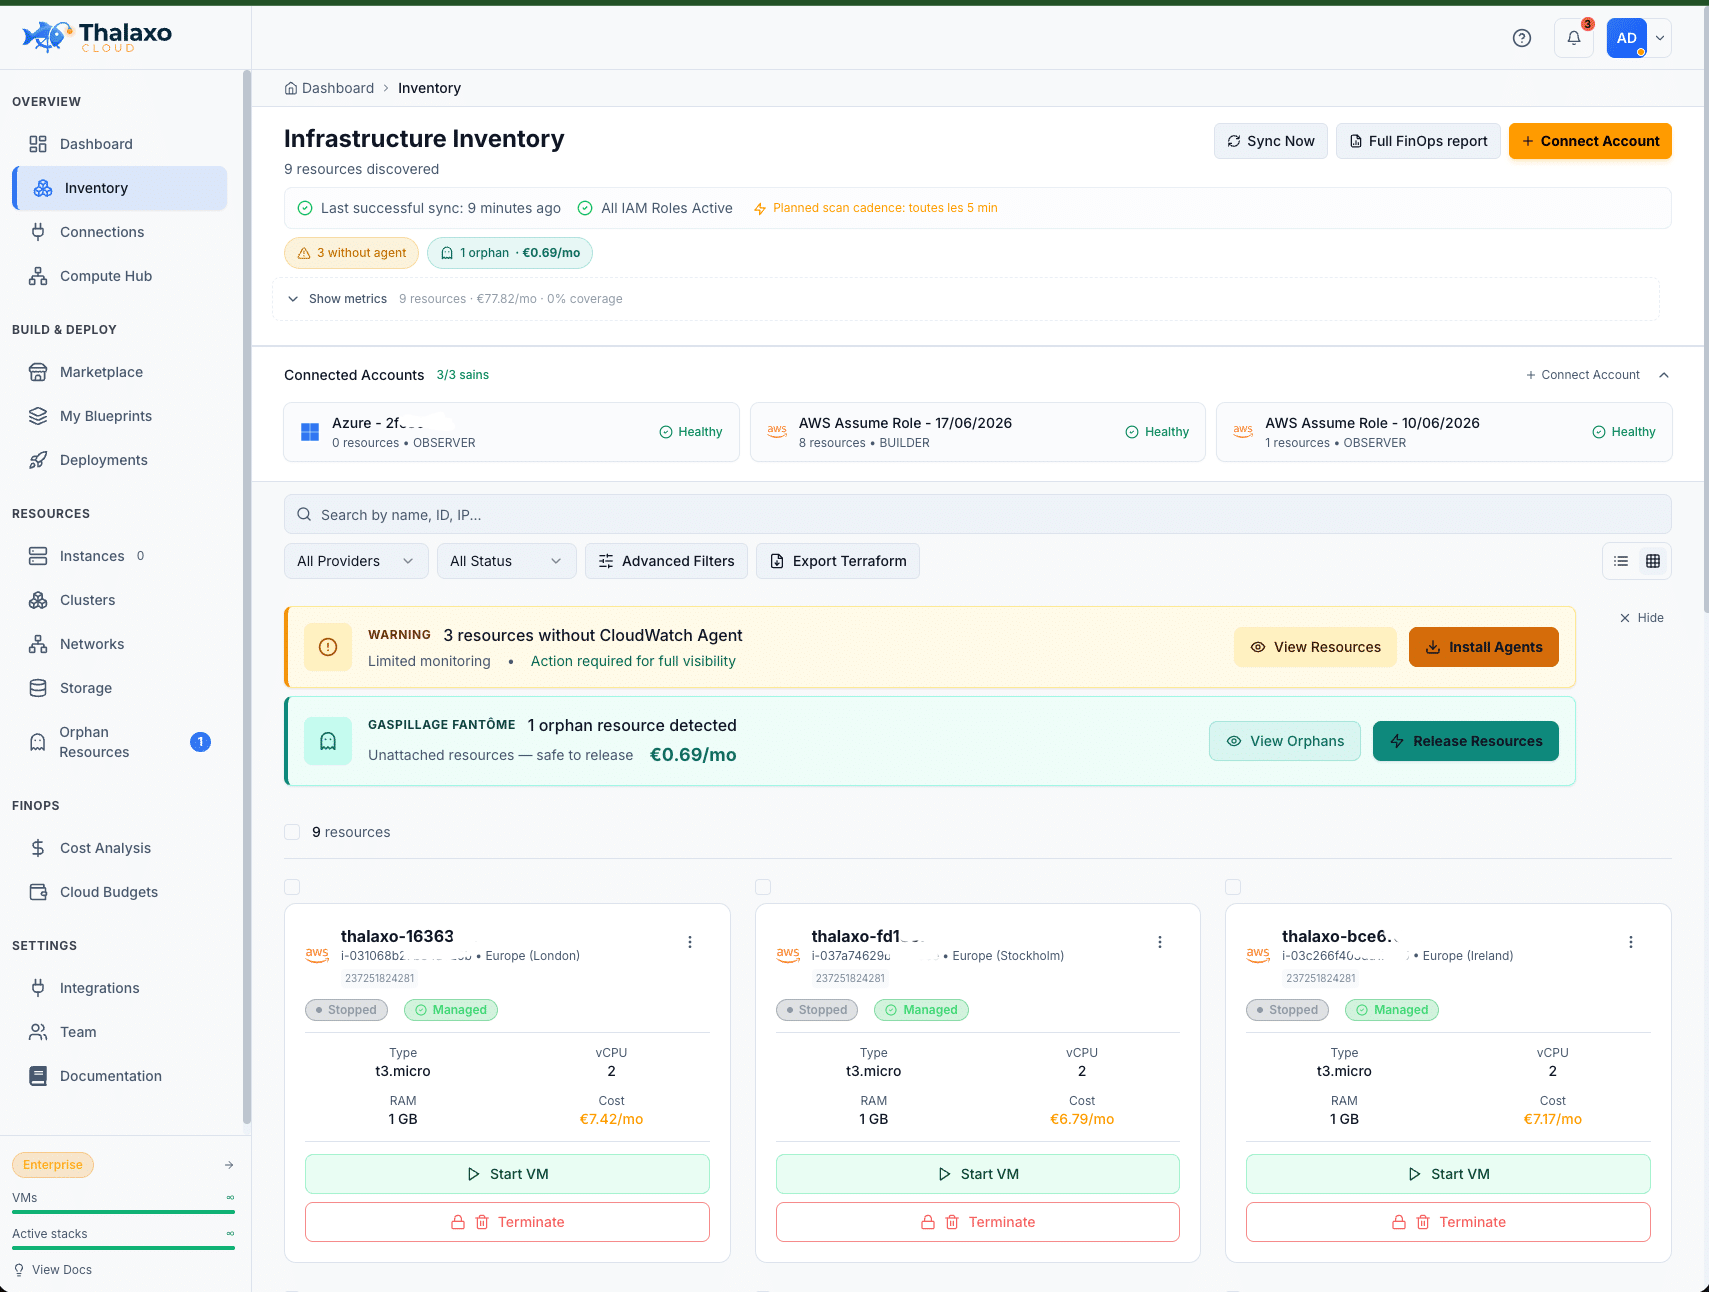The image size is (1709, 1292).
Task: Open the All Providers dropdown
Action: click(356, 561)
